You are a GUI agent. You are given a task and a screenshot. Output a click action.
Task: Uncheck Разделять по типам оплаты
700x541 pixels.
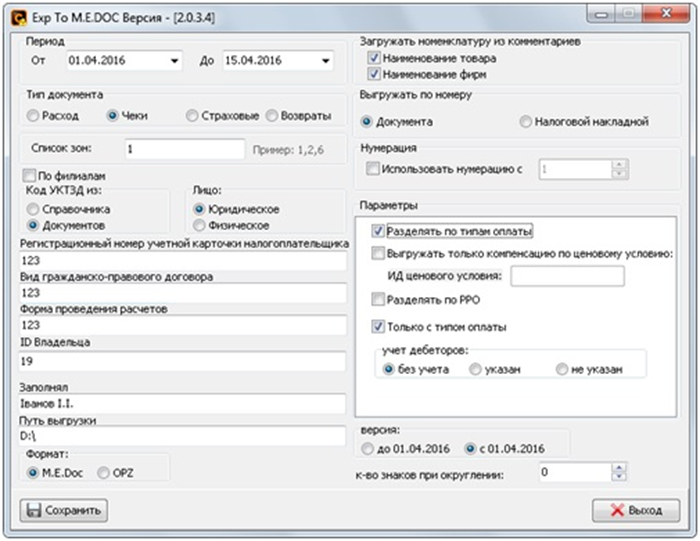pyautogui.click(x=377, y=230)
